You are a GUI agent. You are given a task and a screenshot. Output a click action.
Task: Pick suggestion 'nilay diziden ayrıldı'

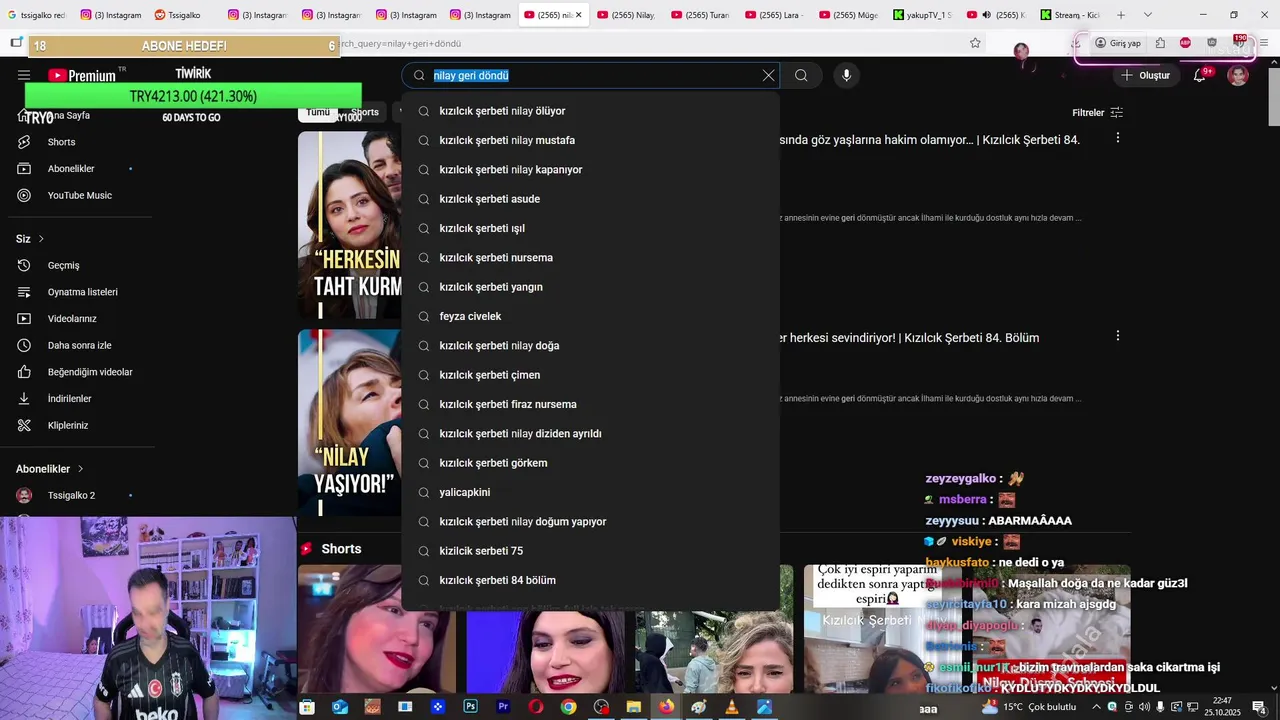(590, 434)
